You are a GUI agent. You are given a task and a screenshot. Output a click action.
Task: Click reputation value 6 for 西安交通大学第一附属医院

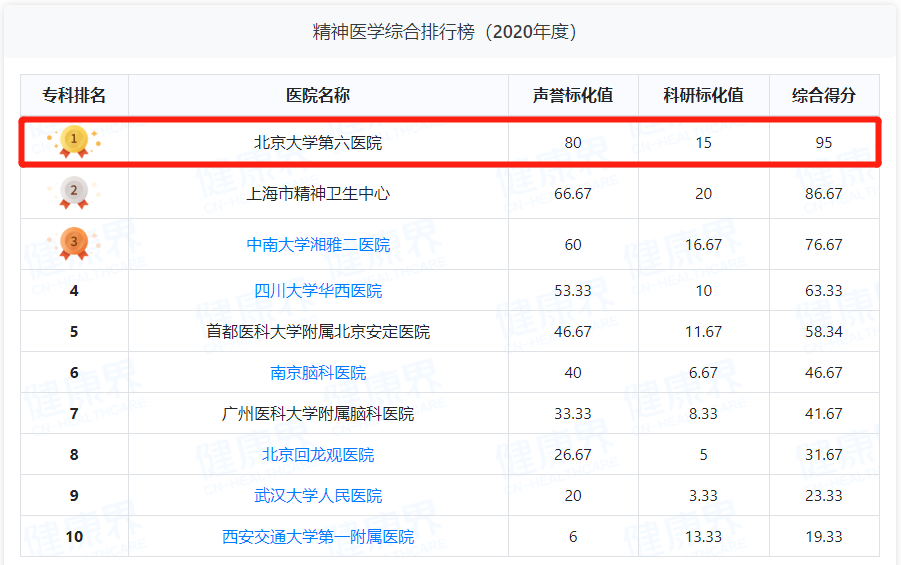coord(573,537)
